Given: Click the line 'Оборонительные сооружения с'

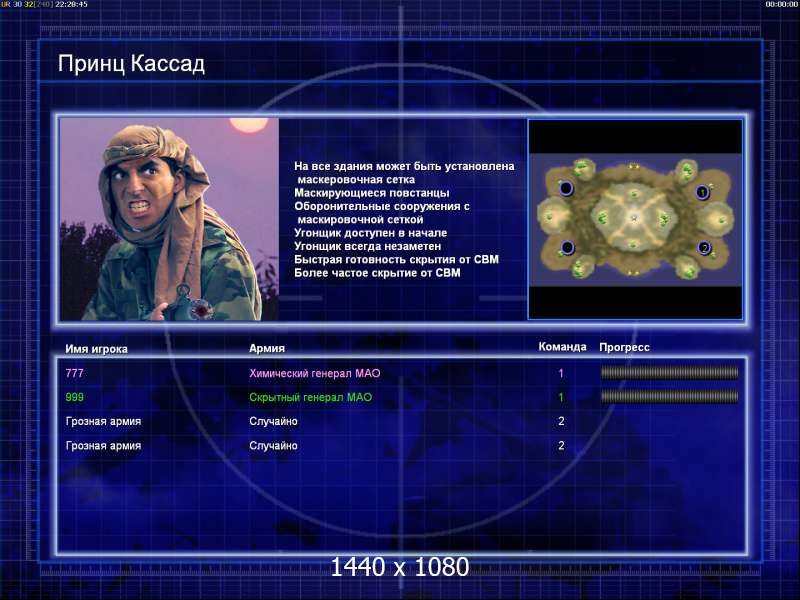Looking at the screenshot, I should tap(382, 206).
